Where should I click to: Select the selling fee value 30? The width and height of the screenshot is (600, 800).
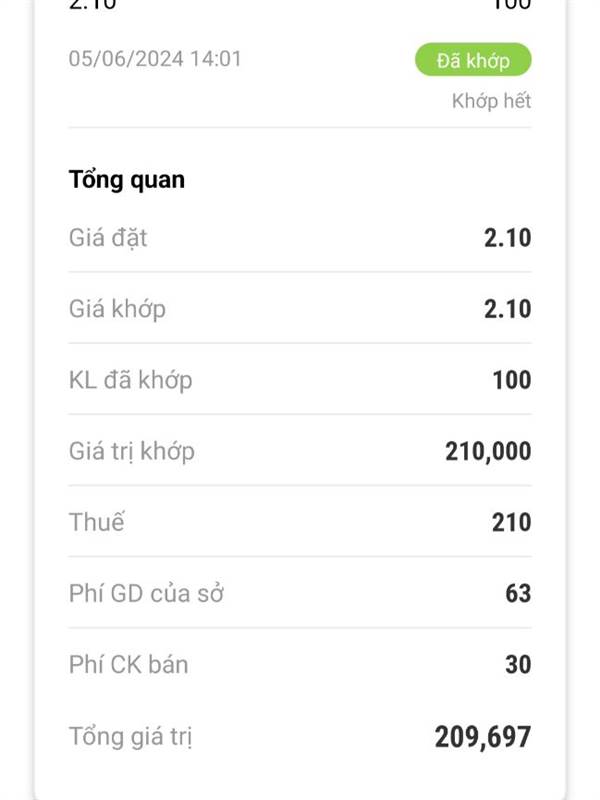tap(518, 665)
